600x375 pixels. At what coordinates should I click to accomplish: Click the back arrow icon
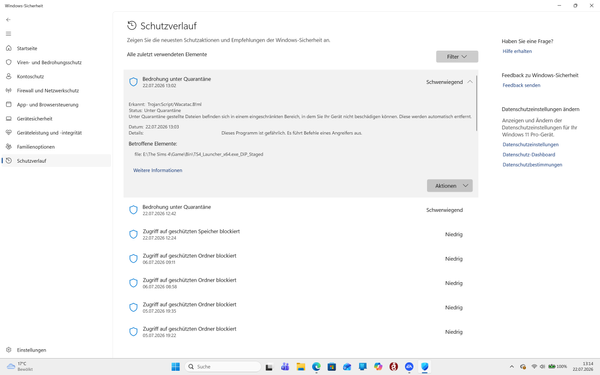click(x=8, y=20)
